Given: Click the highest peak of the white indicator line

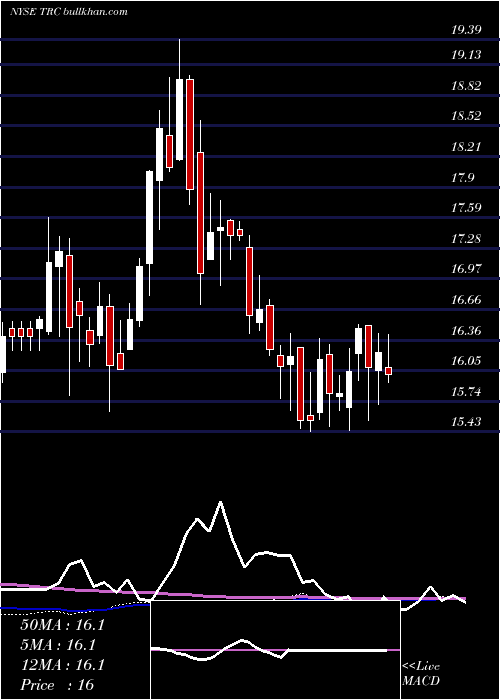Looking at the screenshot, I should coord(220,502).
